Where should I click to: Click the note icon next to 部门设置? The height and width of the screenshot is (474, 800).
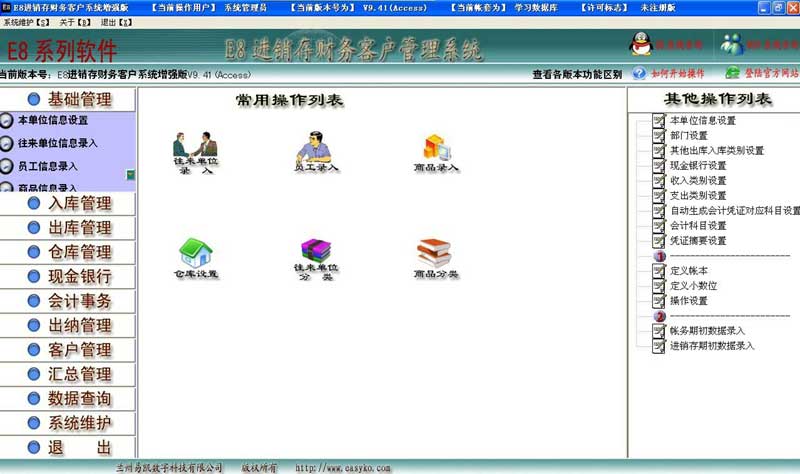click(659, 135)
